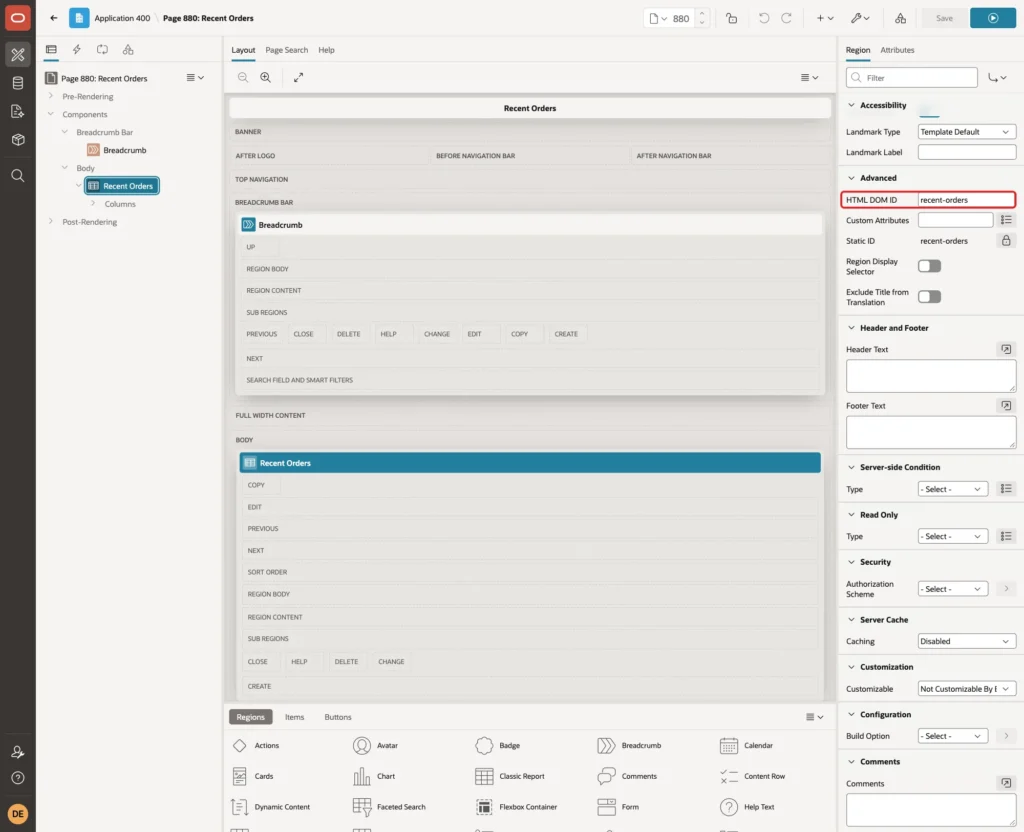Image resolution: width=1024 pixels, height=832 pixels.
Task: Open the App Builder icon in sidebar
Action: point(18,54)
